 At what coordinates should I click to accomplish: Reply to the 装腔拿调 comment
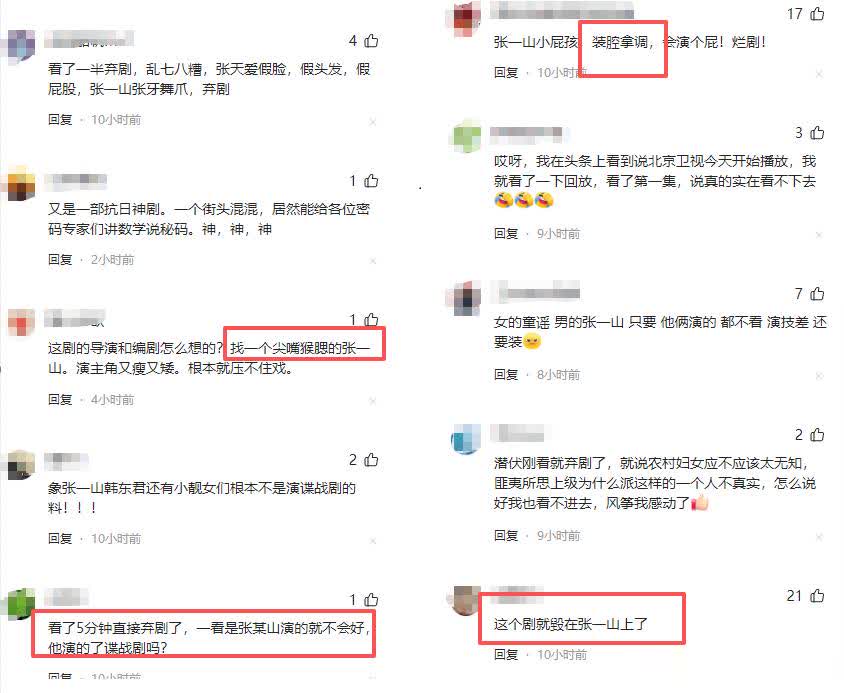[505, 72]
